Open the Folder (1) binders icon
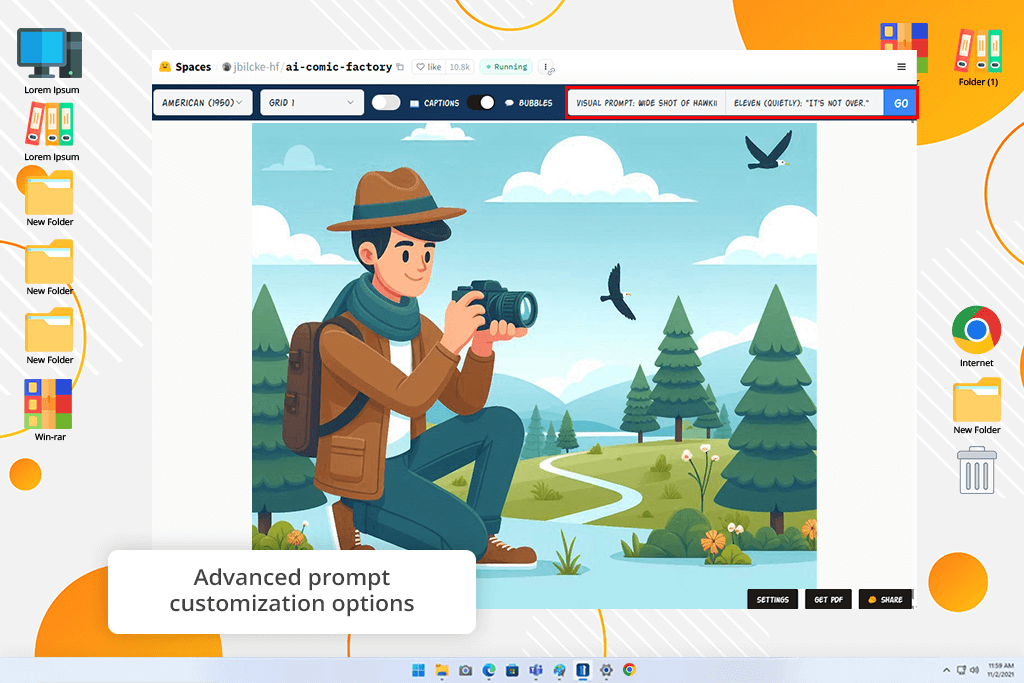1024x683 pixels. click(x=978, y=57)
